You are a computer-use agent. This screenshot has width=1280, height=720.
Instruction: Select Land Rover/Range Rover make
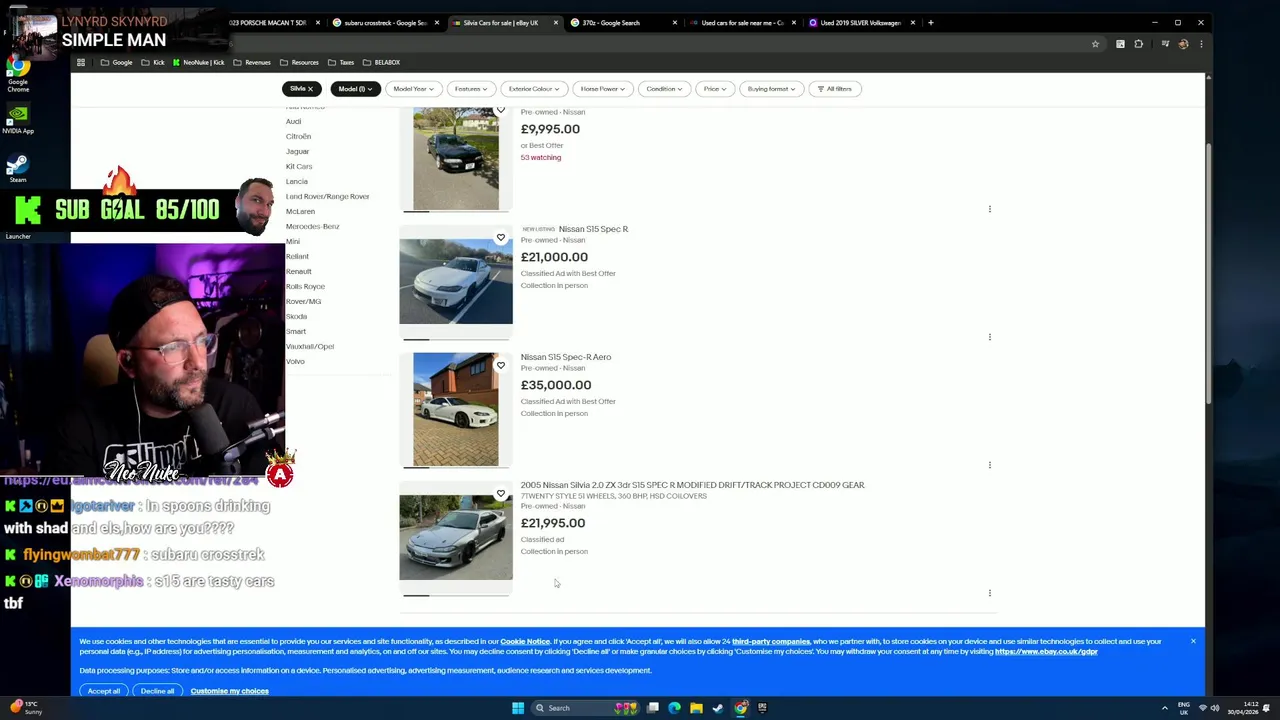[327, 196]
